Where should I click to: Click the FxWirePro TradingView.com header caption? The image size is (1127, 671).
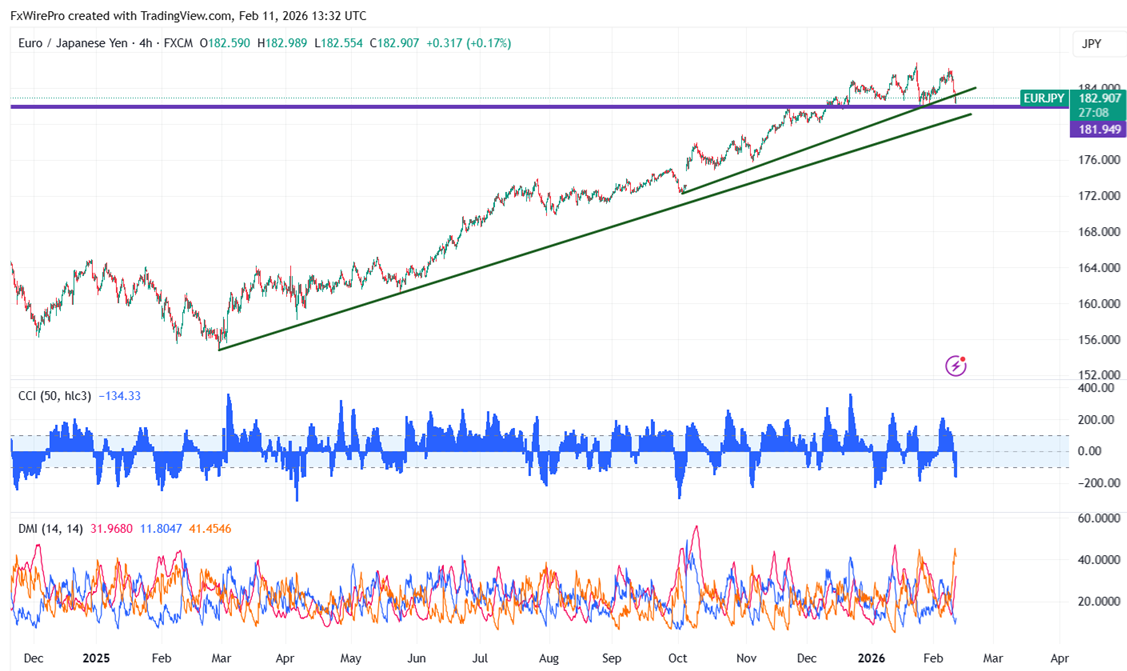[x=188, y=15]
